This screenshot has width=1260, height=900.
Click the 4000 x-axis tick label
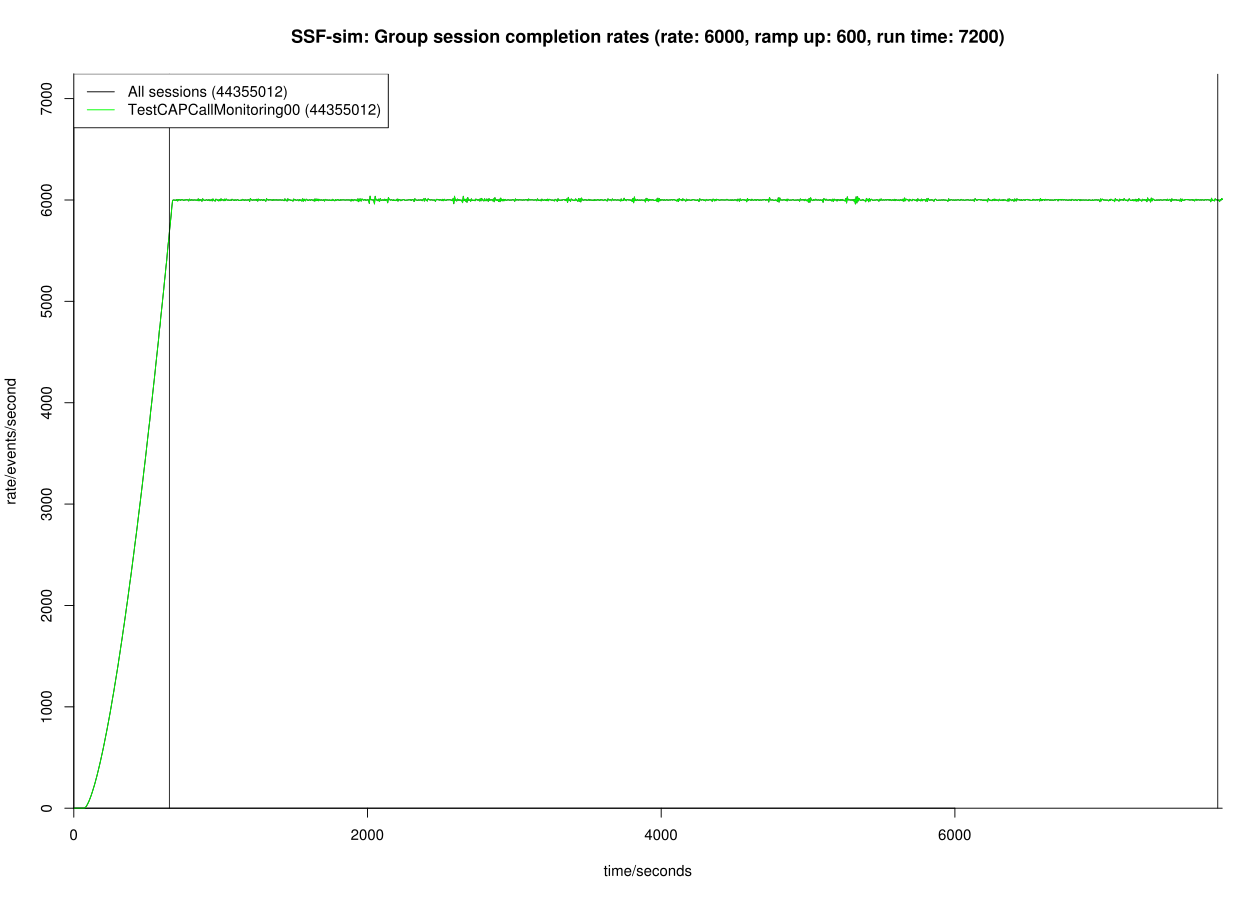coord(662,833)
